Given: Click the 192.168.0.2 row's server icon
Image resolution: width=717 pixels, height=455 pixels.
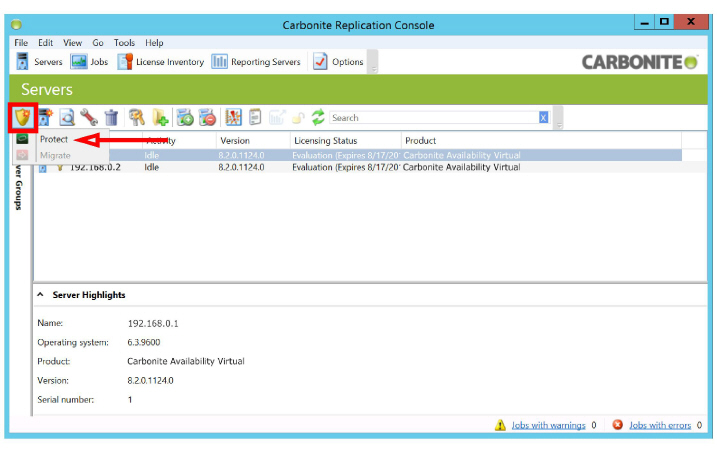Looking at the screenshot, I should (x=43, y=168).
